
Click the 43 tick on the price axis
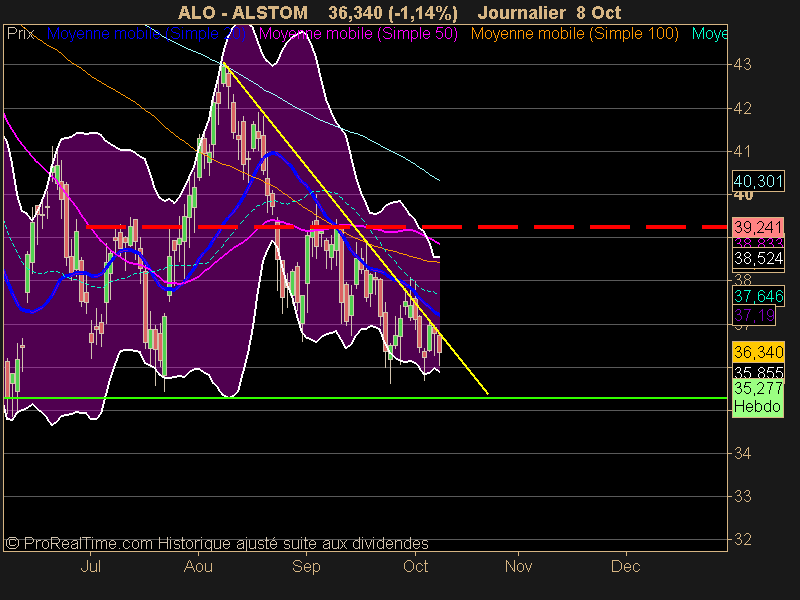742,65
